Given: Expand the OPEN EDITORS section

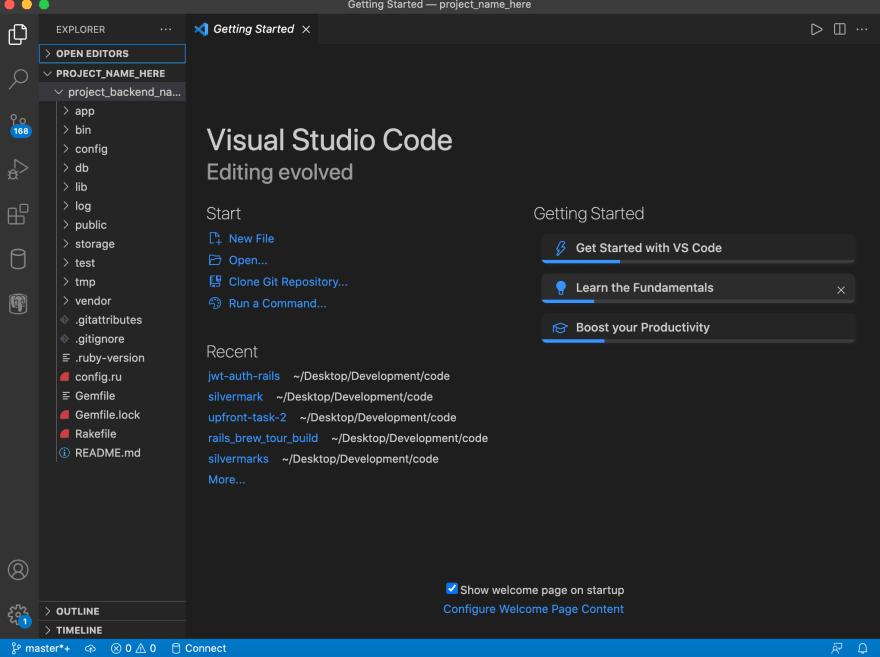Looking at the screenshot, I should pyautogui.click(x=112, y=53).
